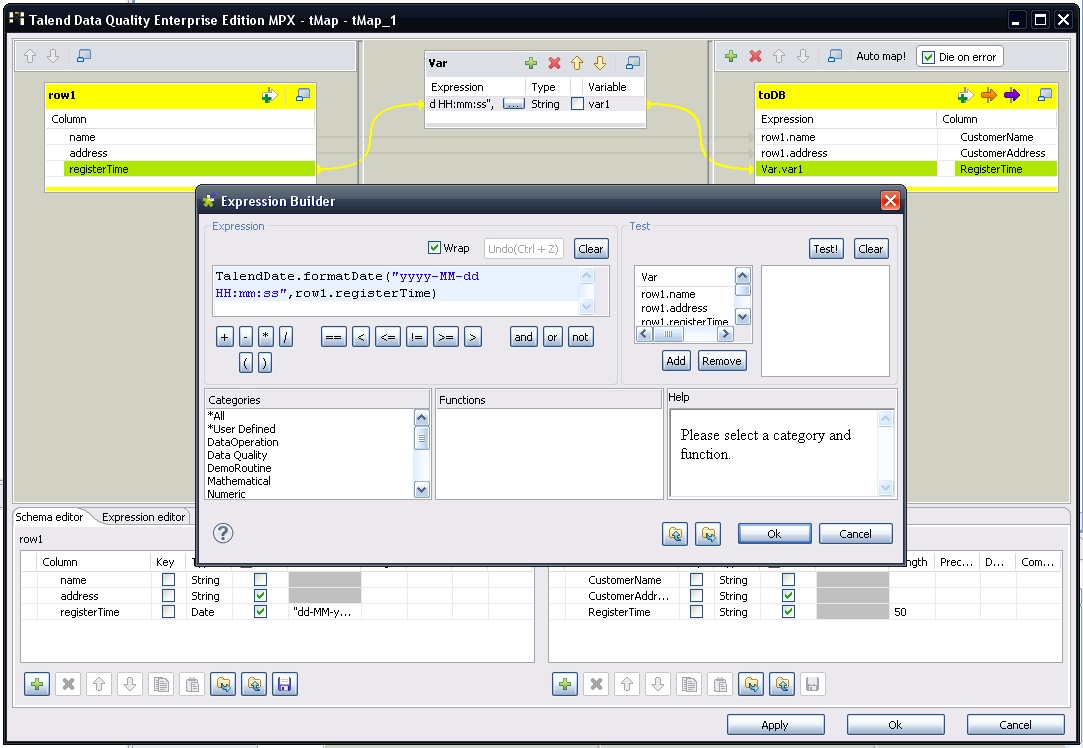Image resolution: width=1083 pixels, height=748 pixels.
Task: Toggle the Die on error checkbox
Action: click(x=928, y=57)
